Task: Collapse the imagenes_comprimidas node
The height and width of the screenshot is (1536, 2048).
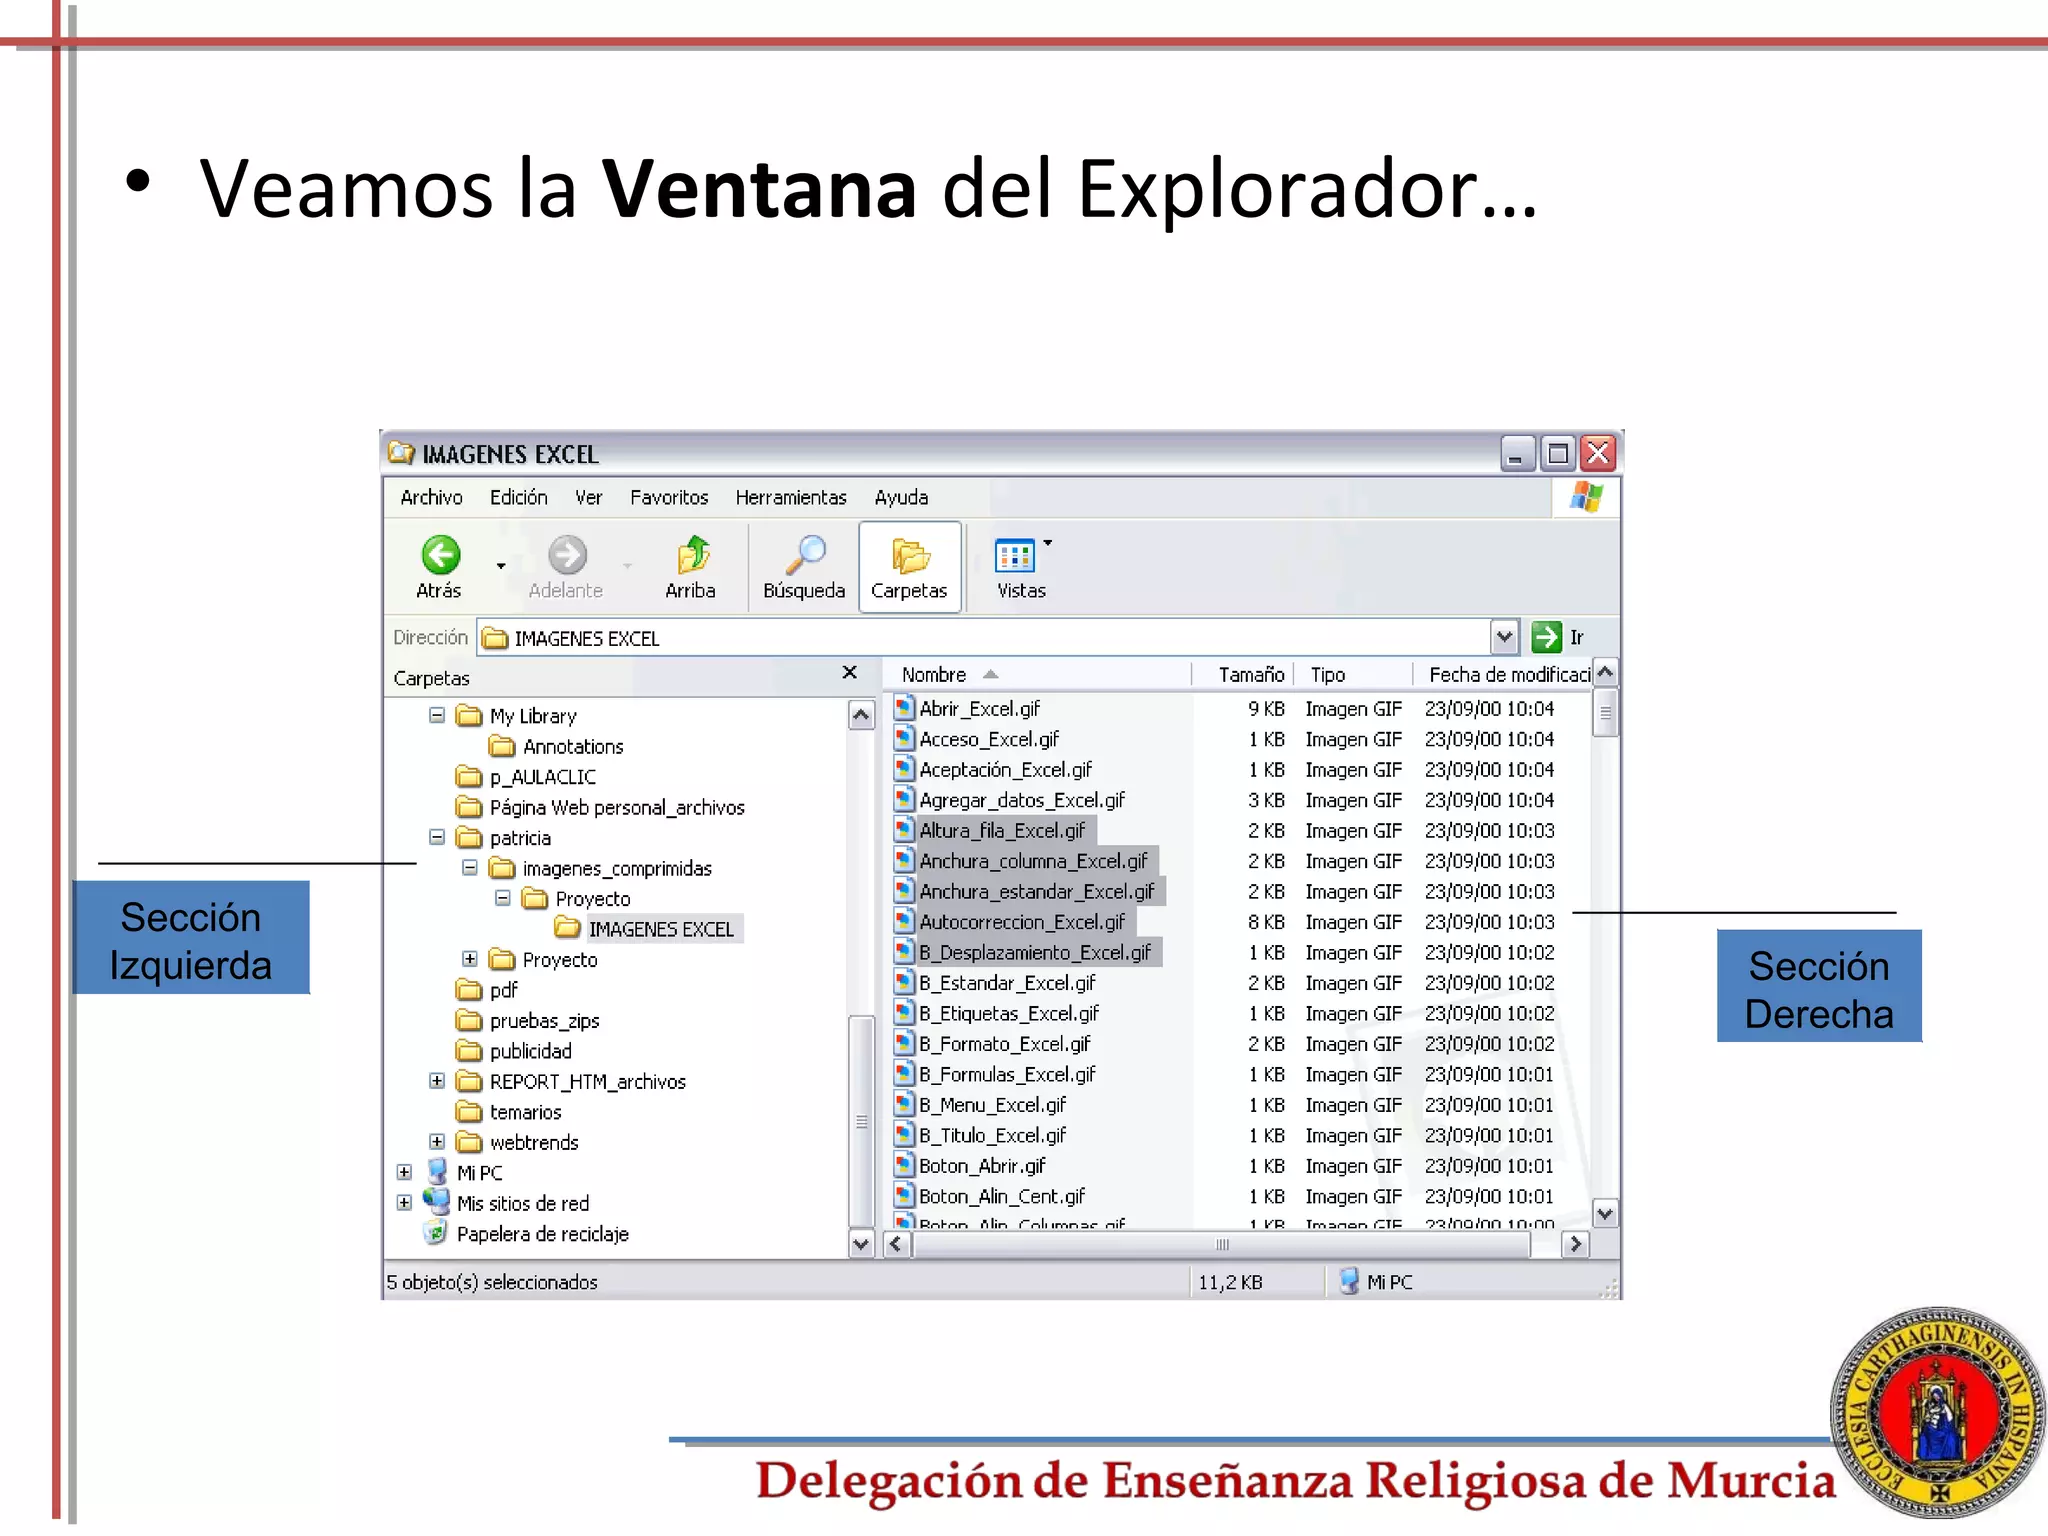Action: (x=470, y=868)
